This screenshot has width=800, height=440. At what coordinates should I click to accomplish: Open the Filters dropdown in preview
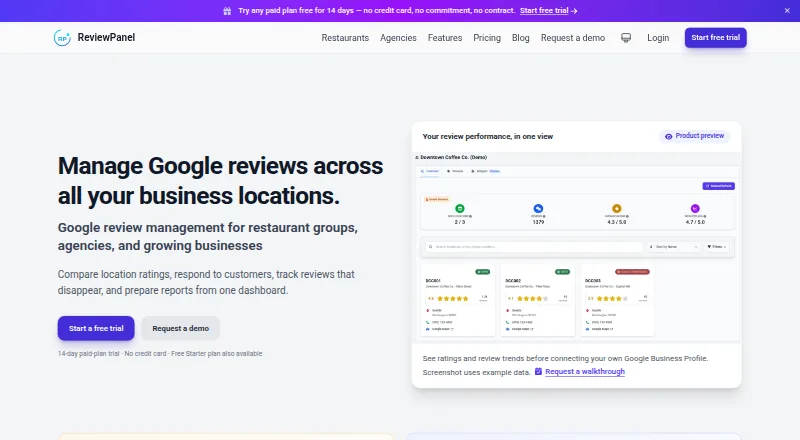point(717,247)
